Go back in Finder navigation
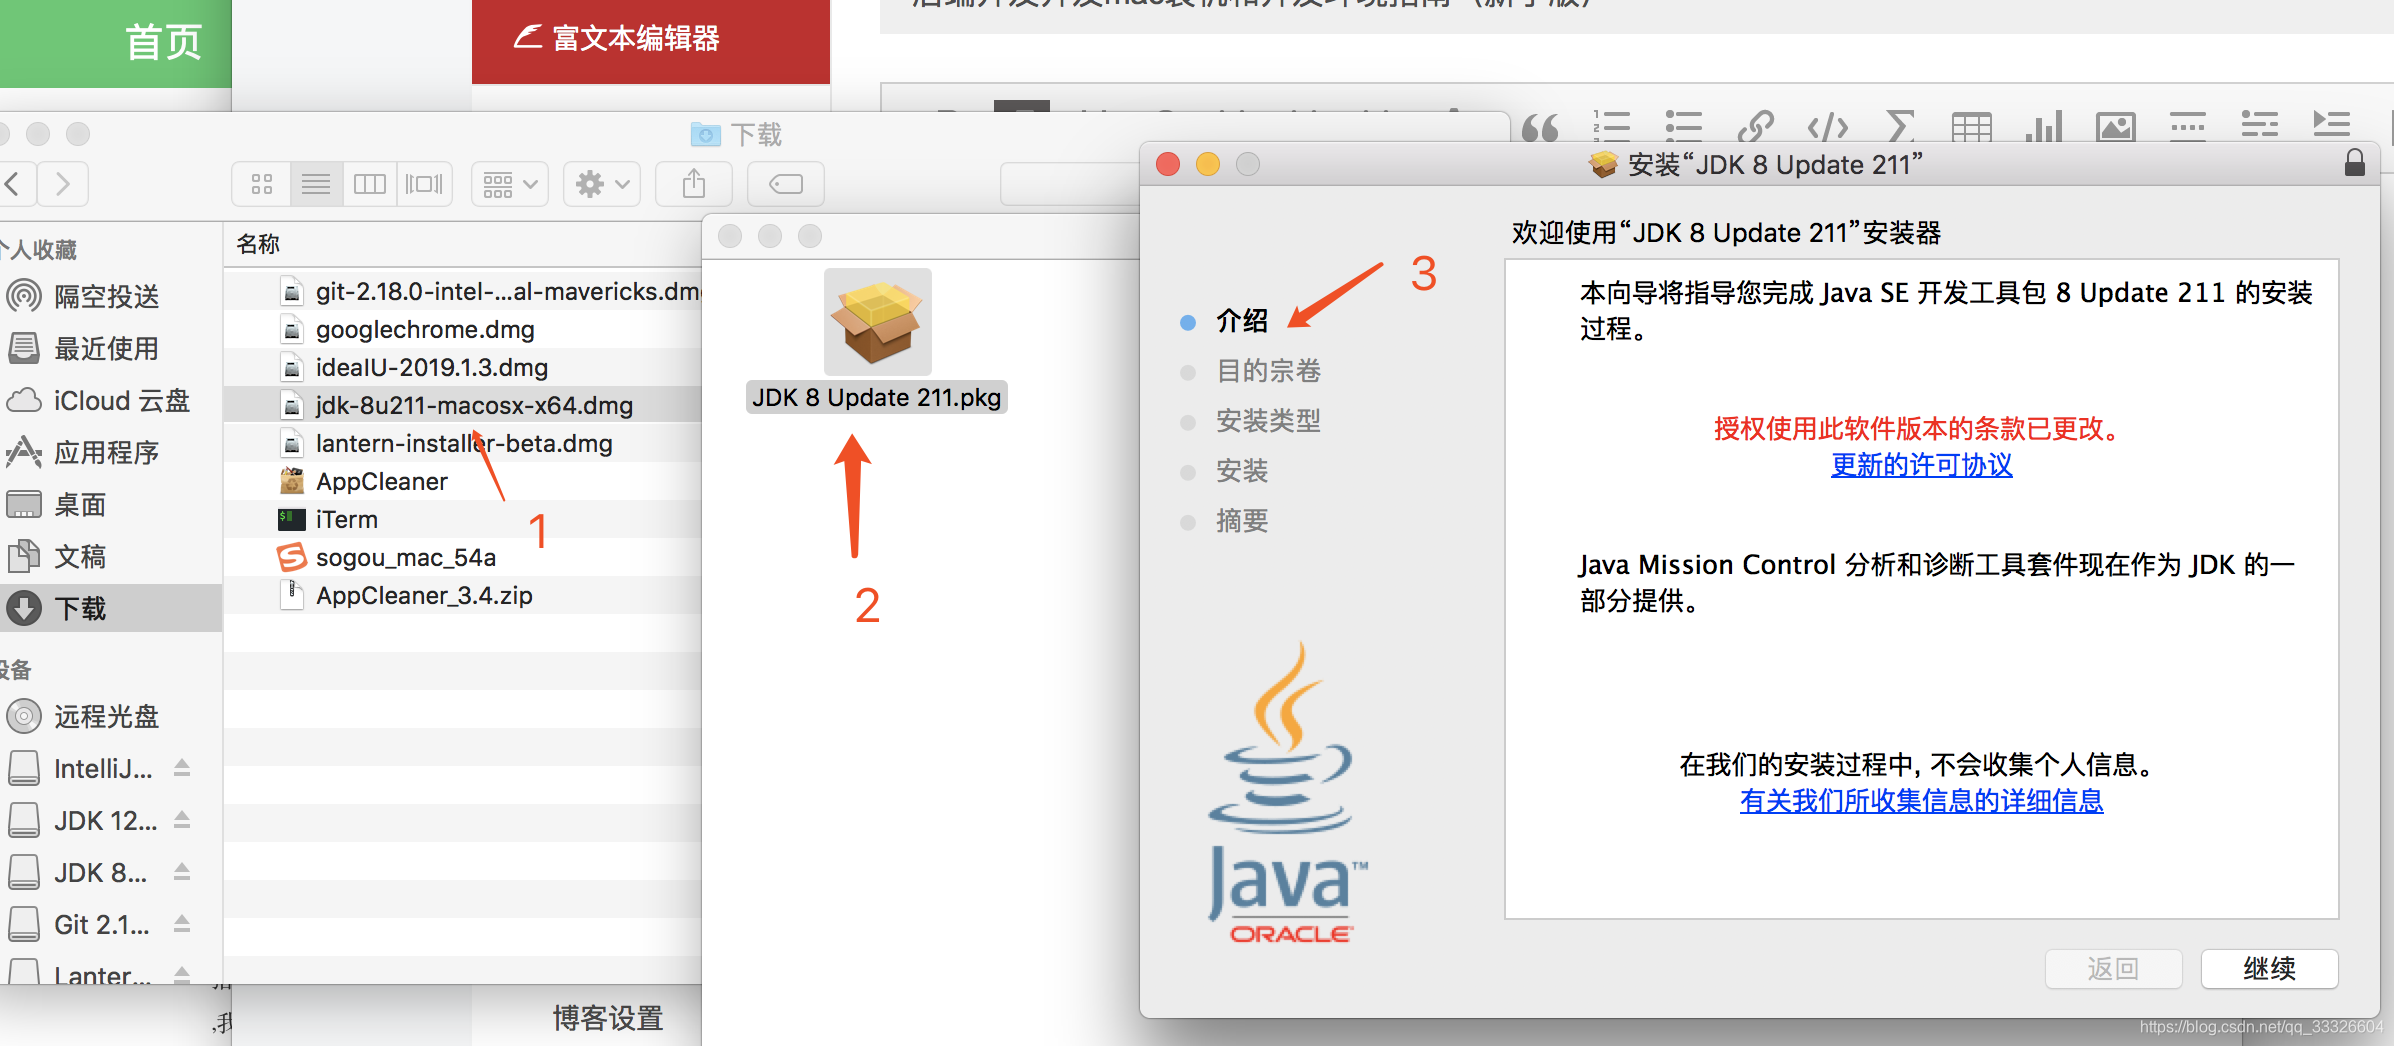The height and width of the screenshot is (1046, 2394). [13, 184]
